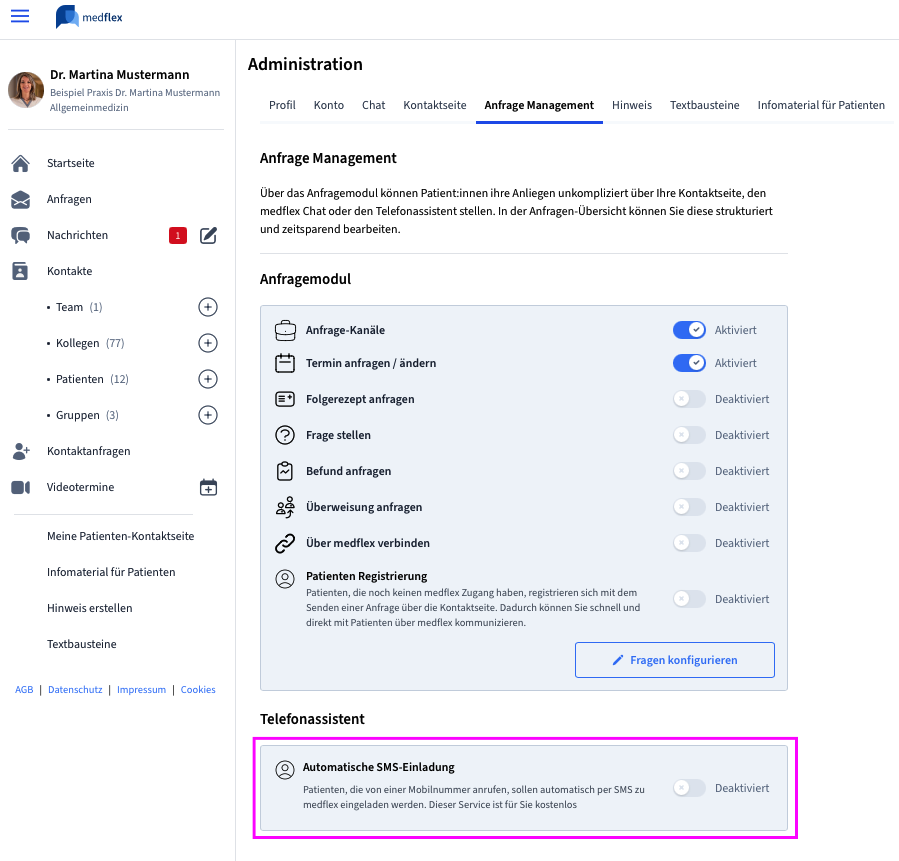The image size is (899, 861).
Task: Disable the Anfrage-Kanäle toggle
Action: [x=689, y=330]
